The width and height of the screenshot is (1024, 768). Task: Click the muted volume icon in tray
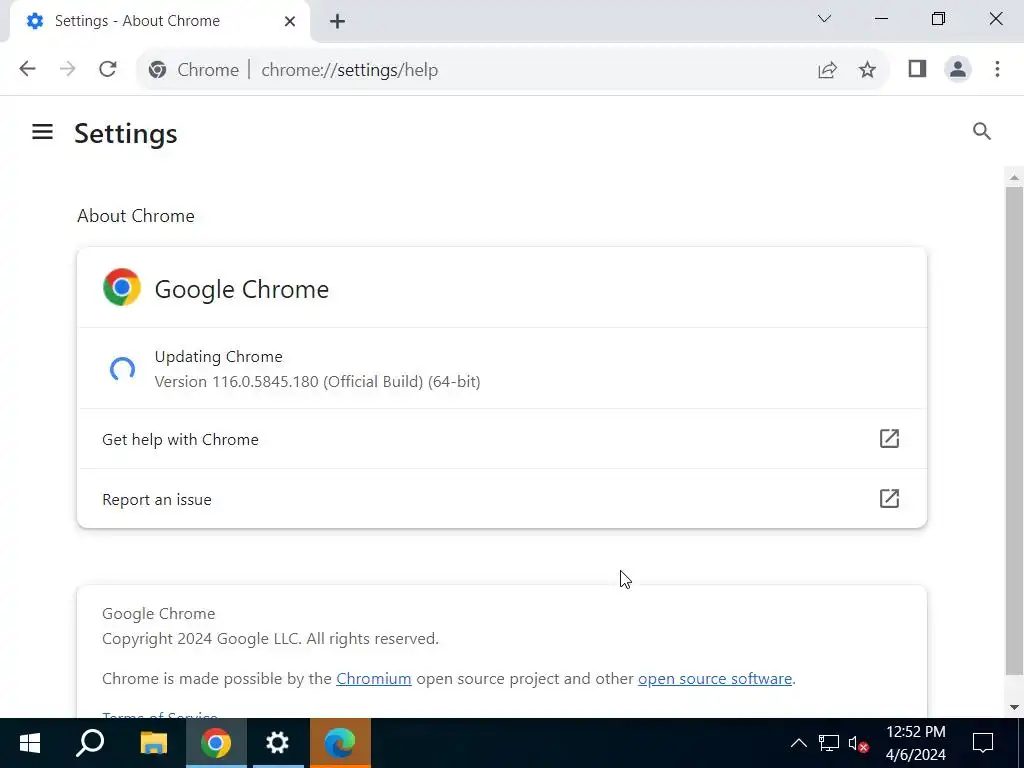857,743
